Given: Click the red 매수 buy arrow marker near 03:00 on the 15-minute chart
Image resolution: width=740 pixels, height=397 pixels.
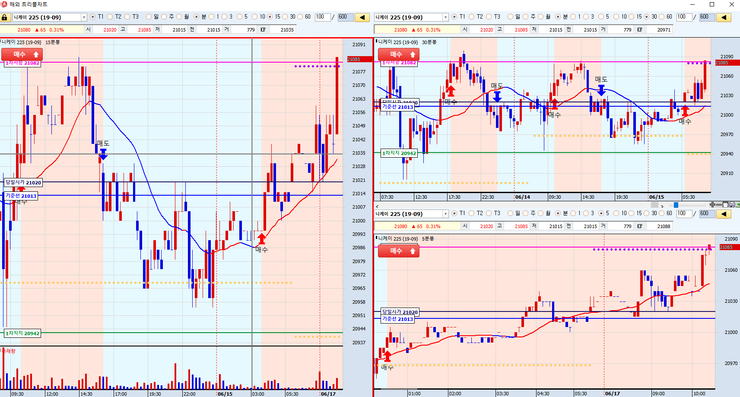Looking at the screenshot, I should (x=261, y=239).
